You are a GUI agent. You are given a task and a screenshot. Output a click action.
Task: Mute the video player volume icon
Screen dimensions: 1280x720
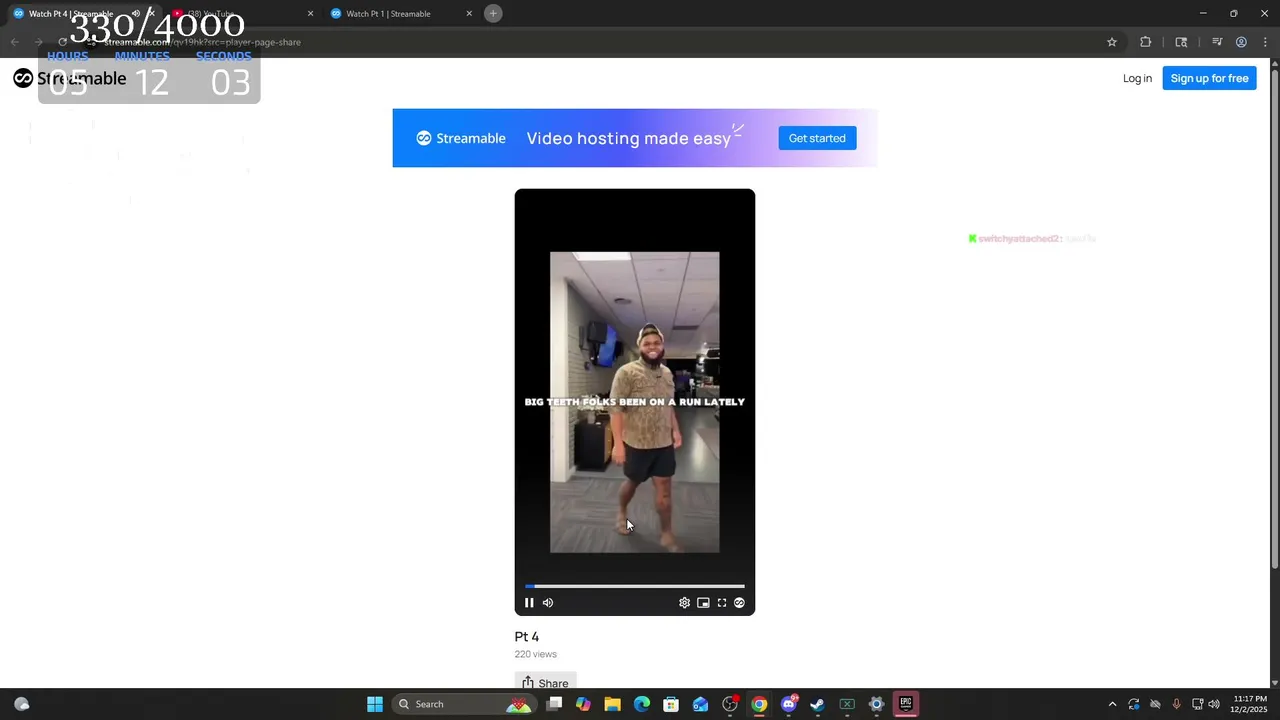(547, 603)
